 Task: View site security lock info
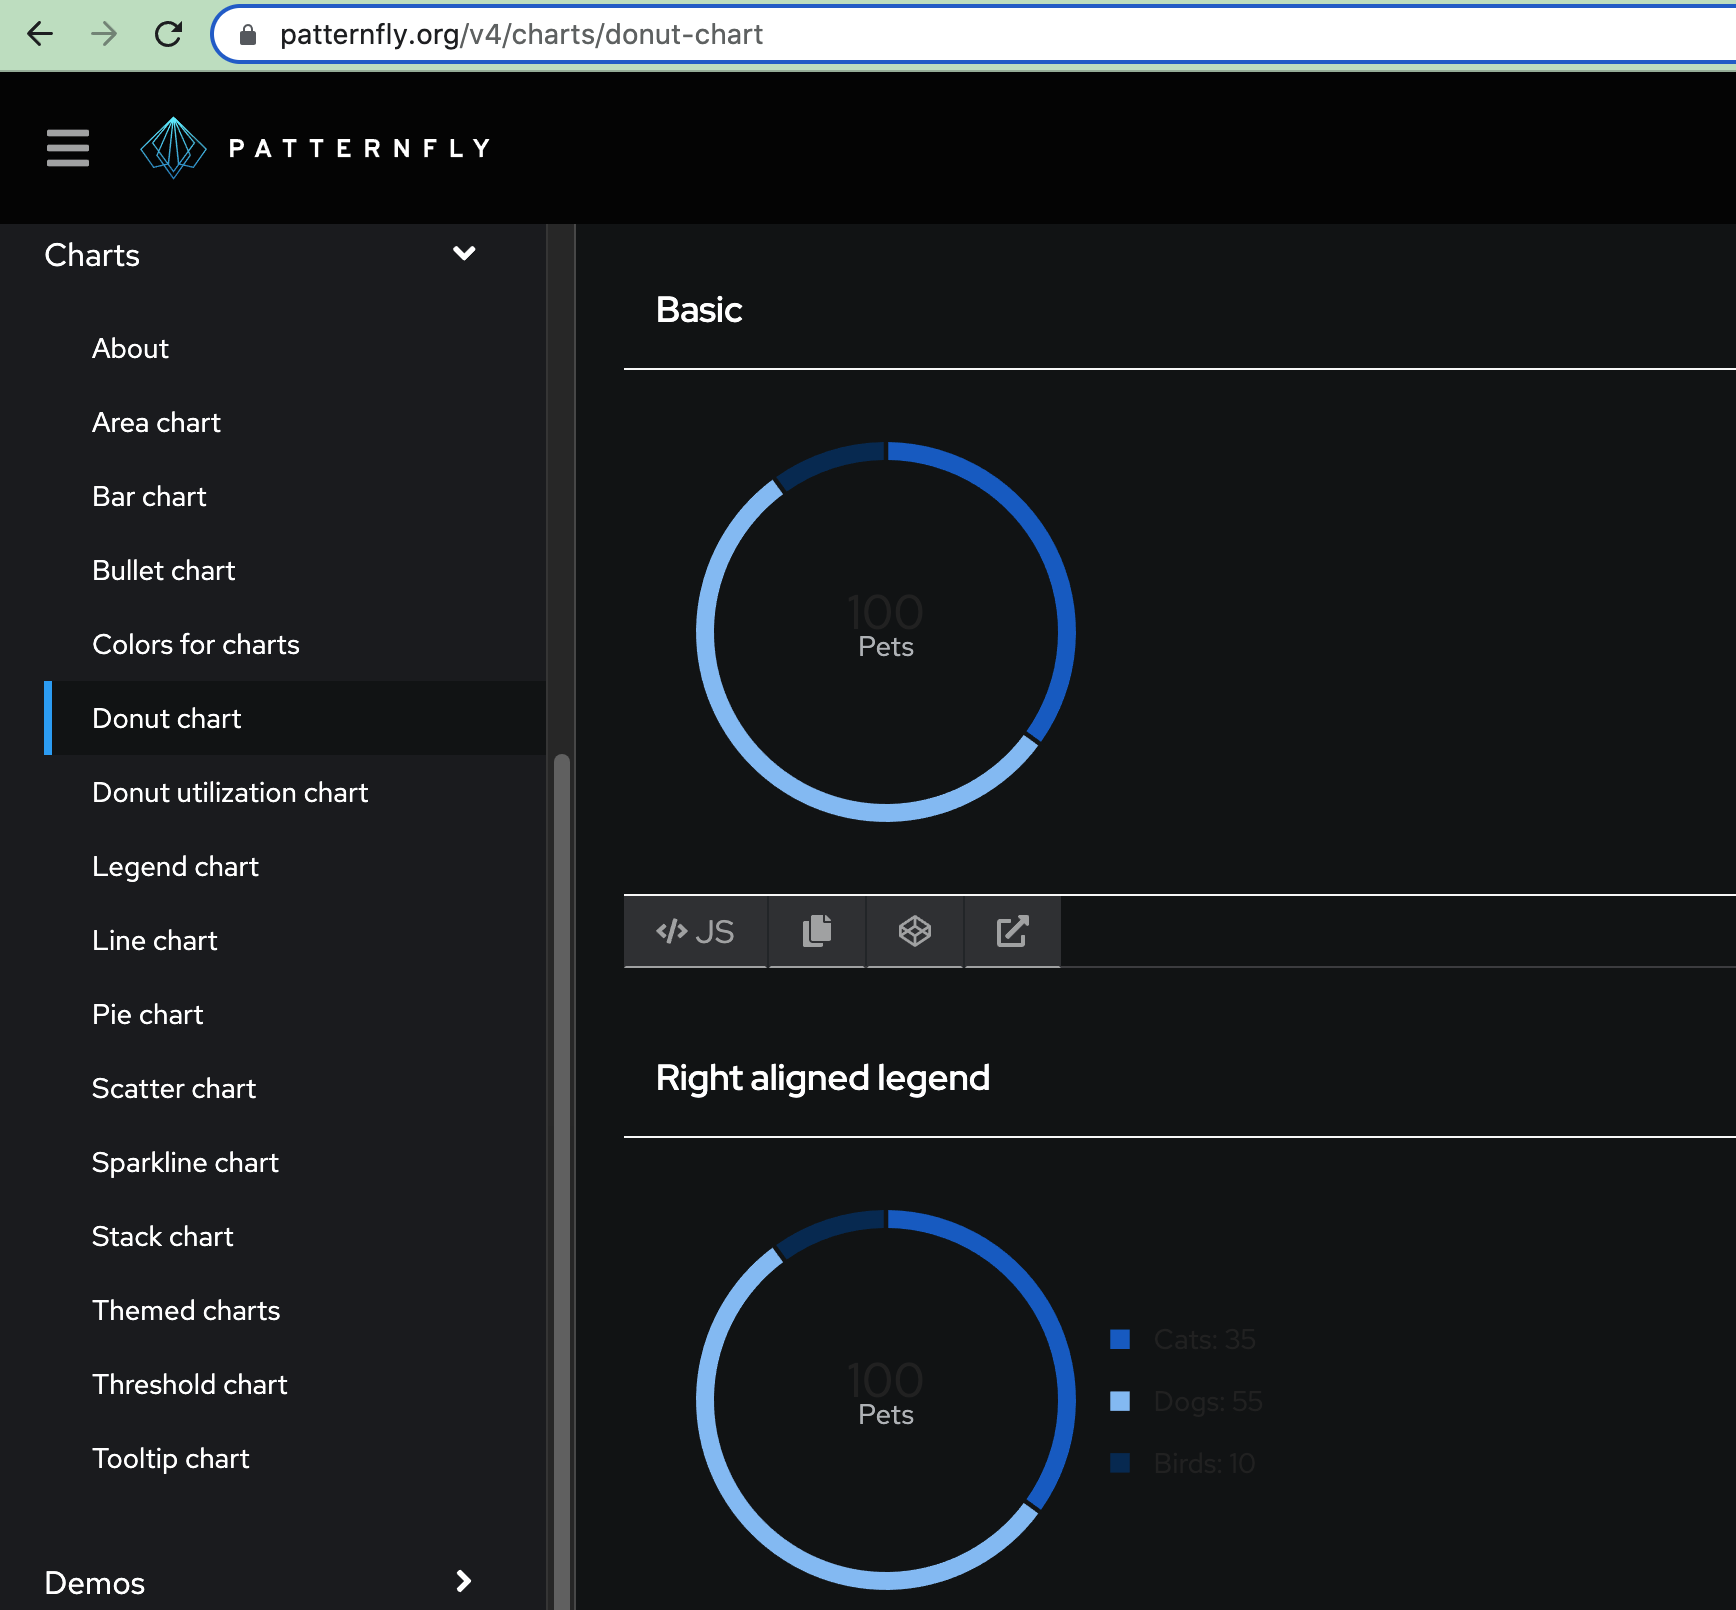pos(248,35)
